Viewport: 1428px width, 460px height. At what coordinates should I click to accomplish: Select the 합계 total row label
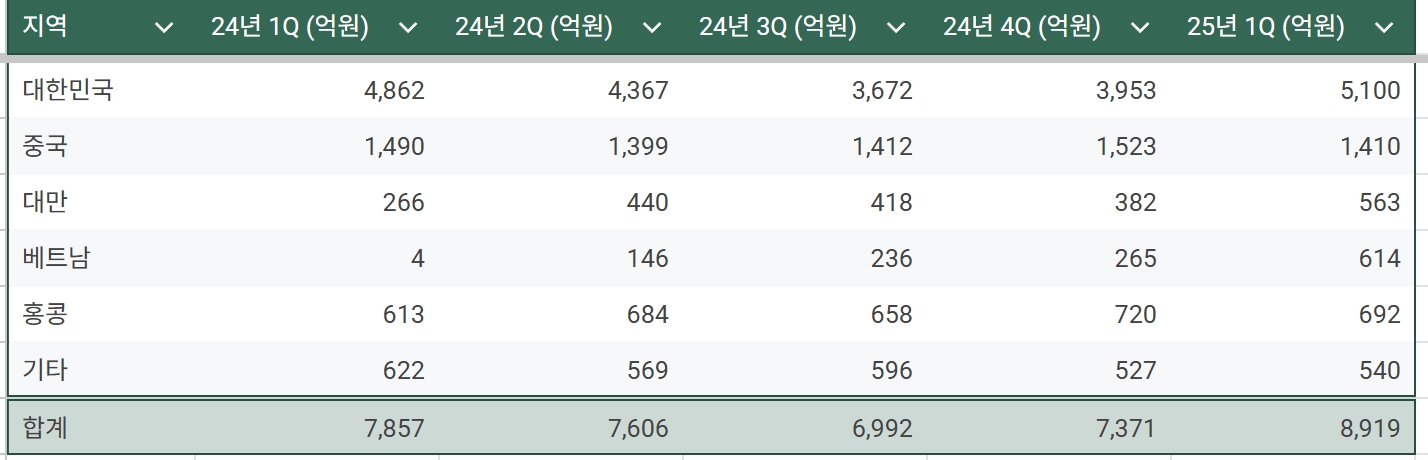click(45, 430)
